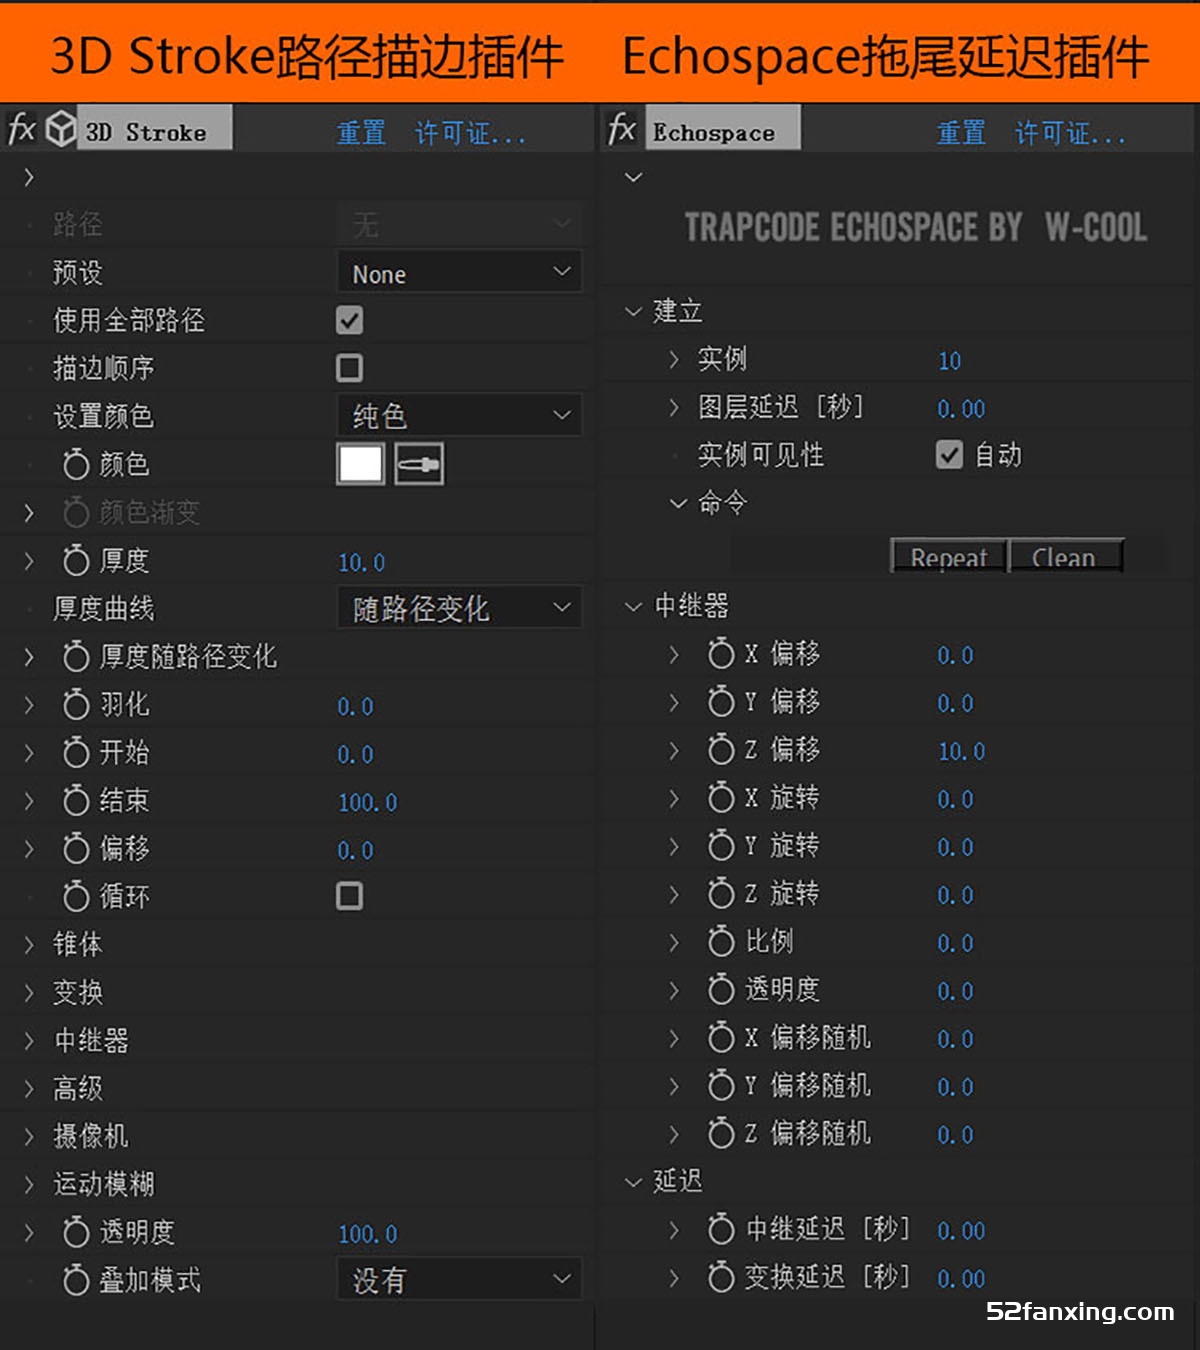Enable the stopwatch for 厚度随路径变化
The image size is (1200, 1350).
tap(76, 657)
